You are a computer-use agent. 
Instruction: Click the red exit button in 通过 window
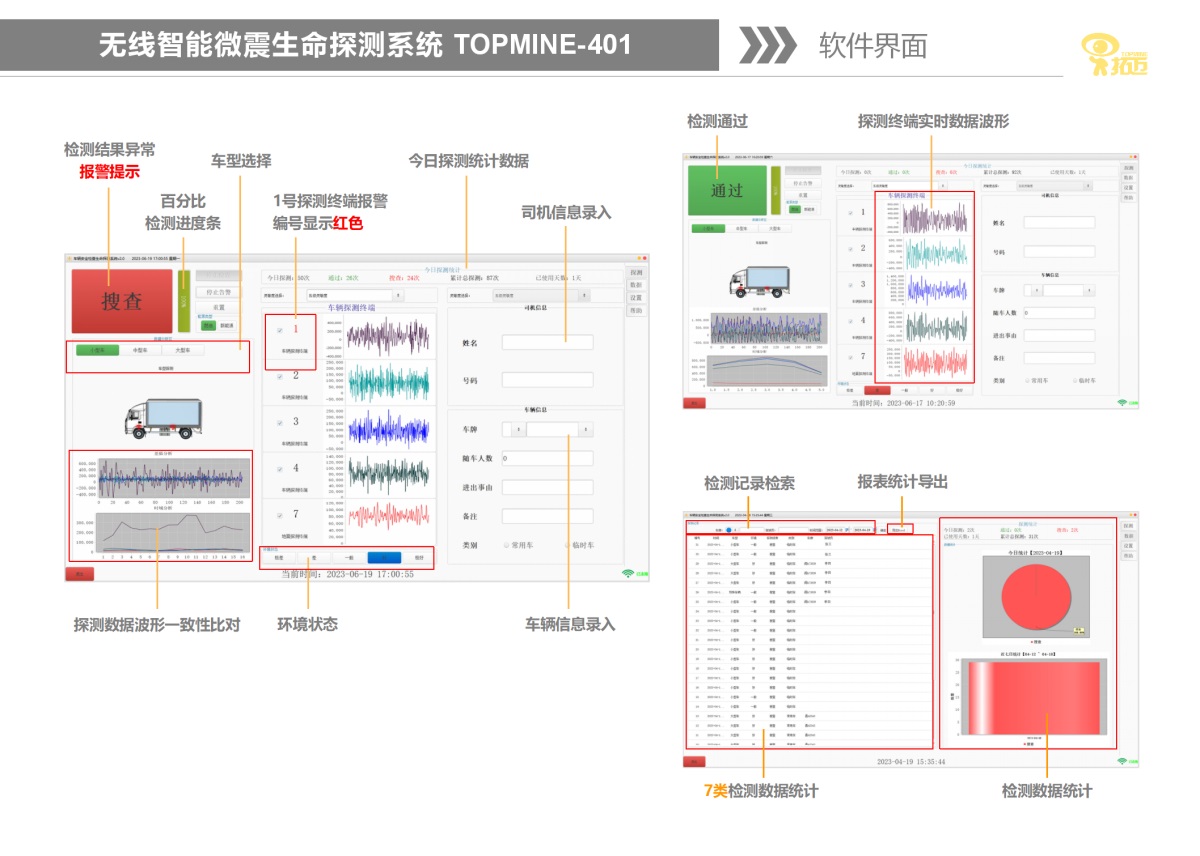pyautogui.click(x=694, y=403)
